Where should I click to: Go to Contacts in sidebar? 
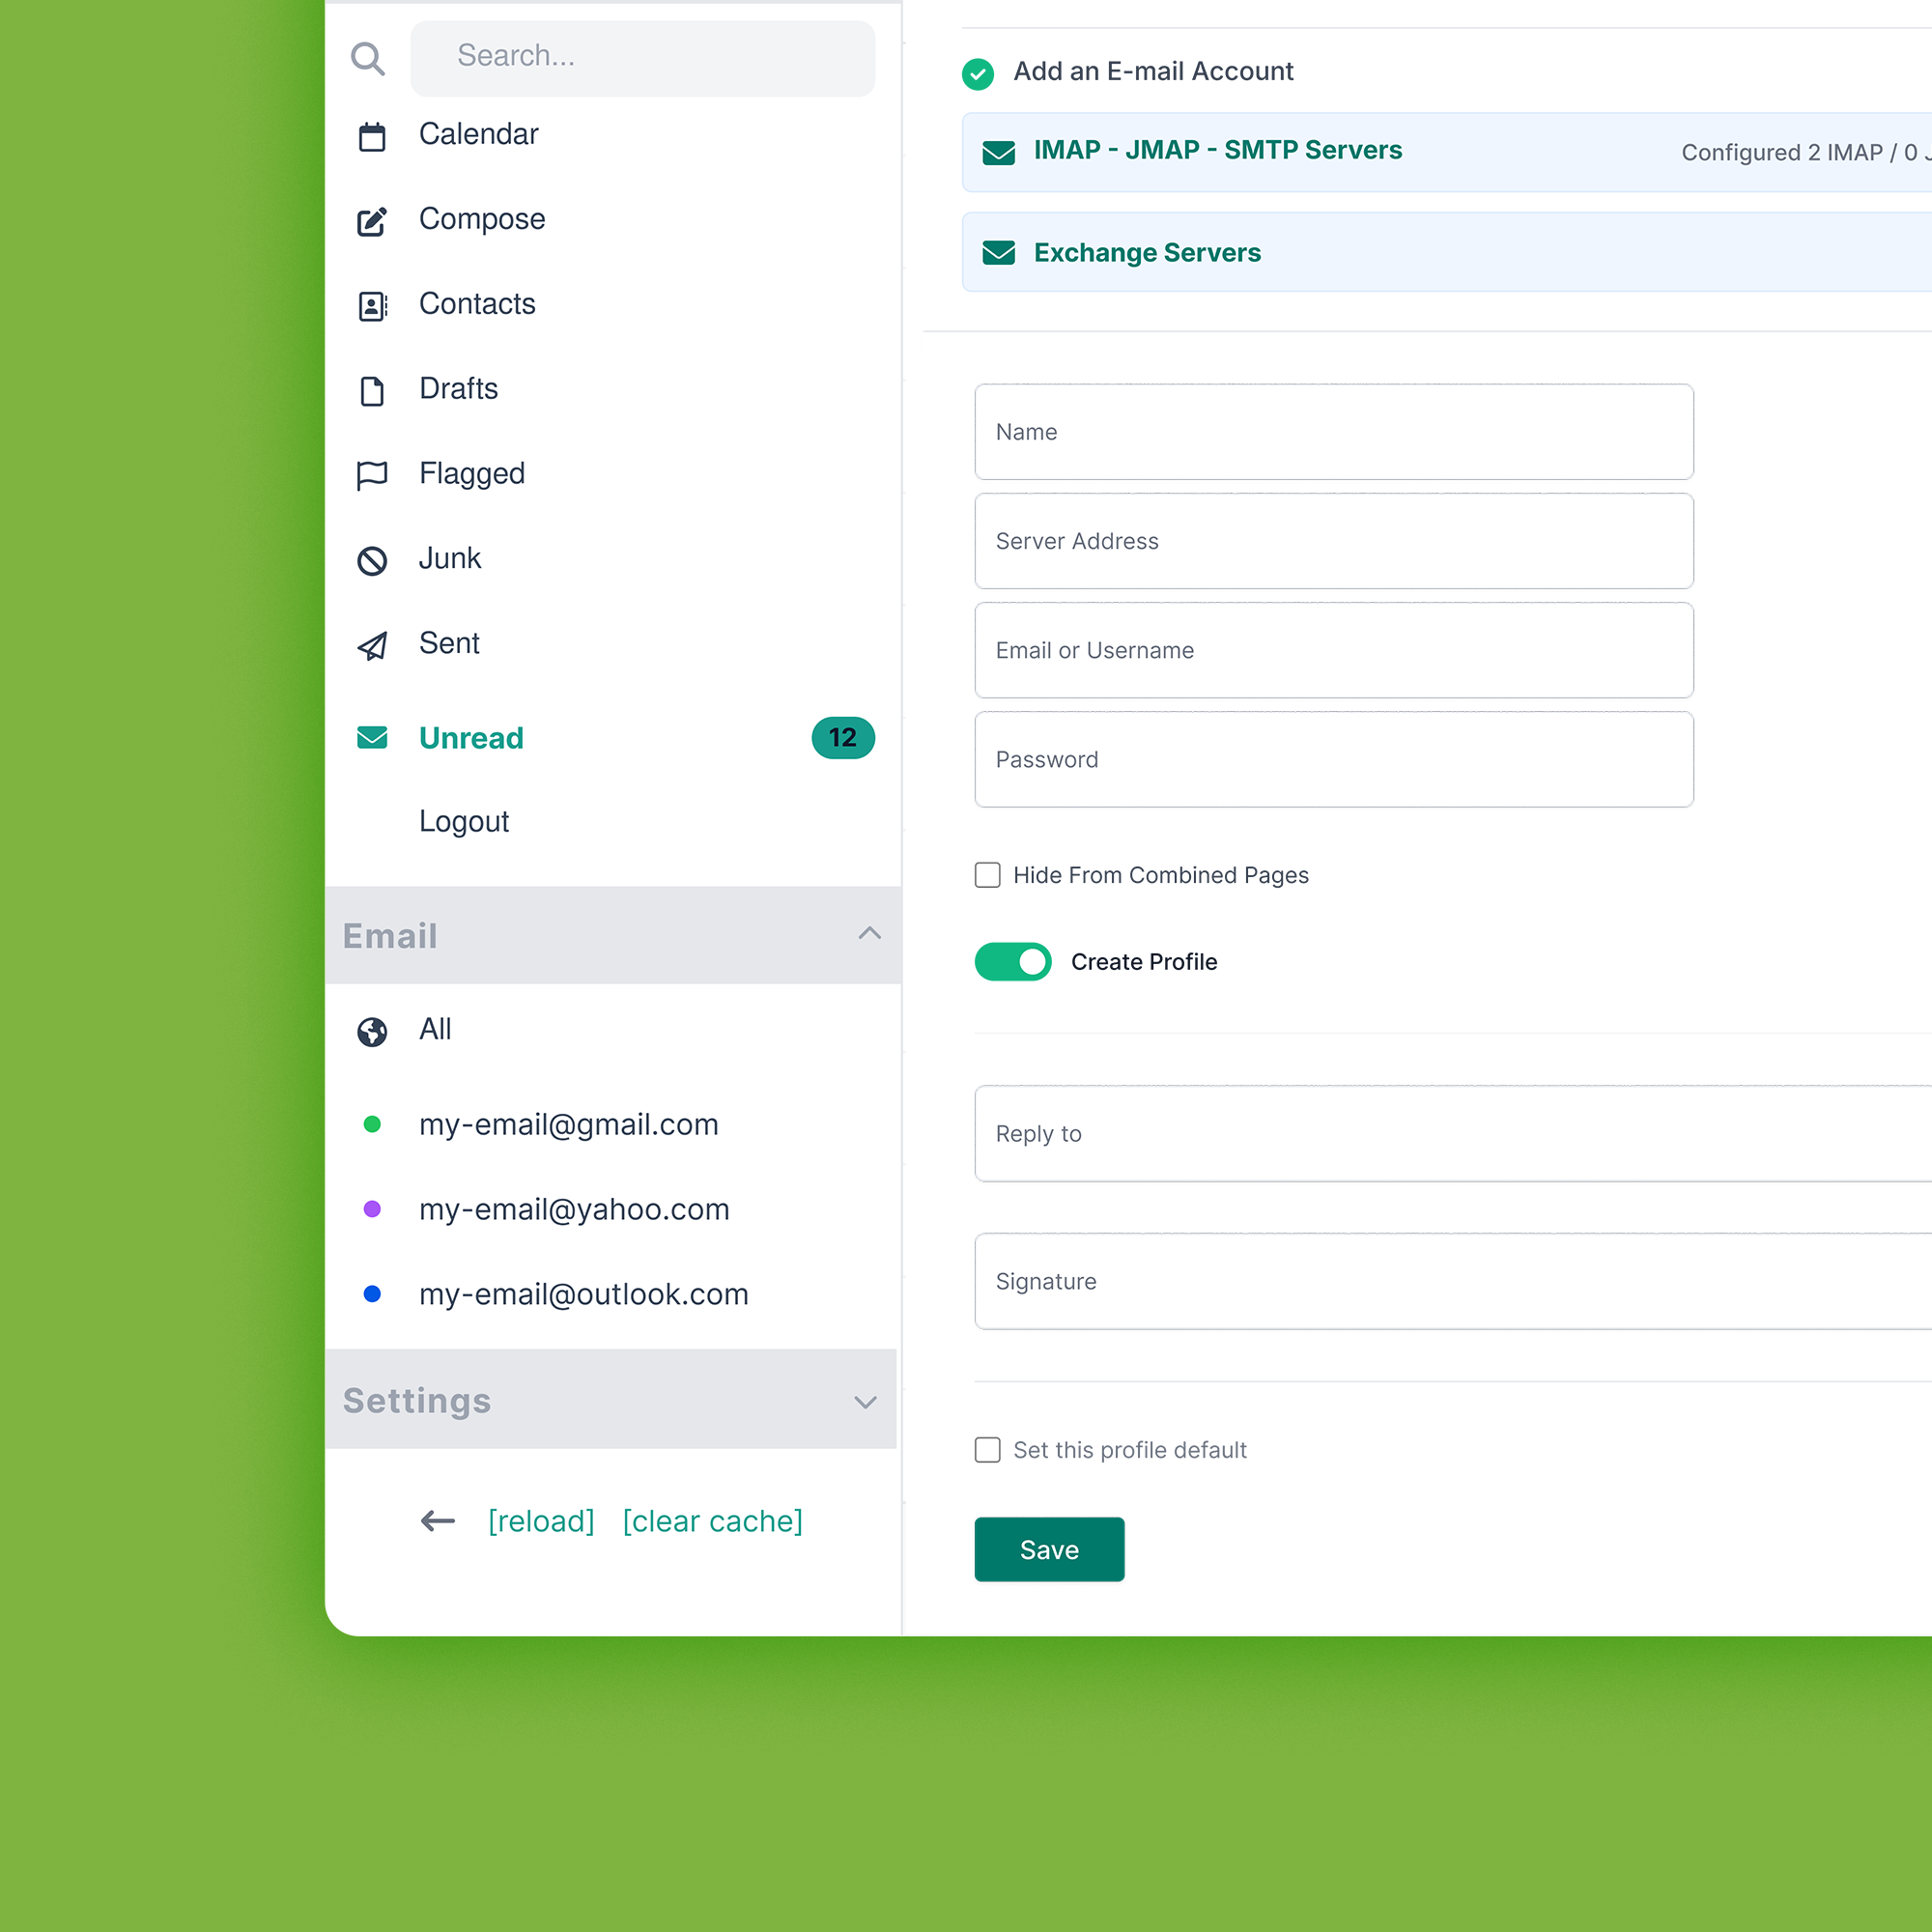click(x=477, y=304)
